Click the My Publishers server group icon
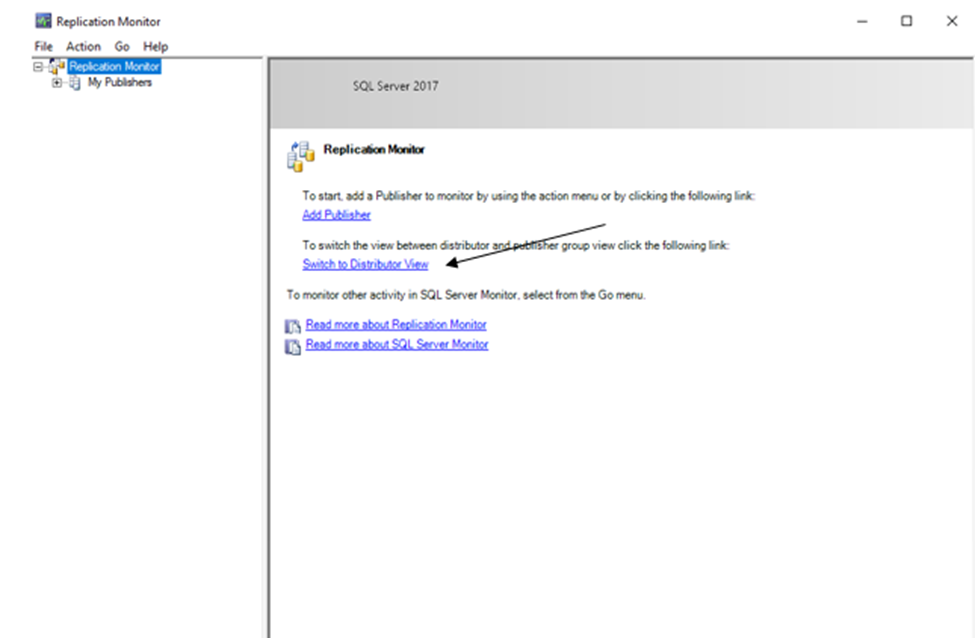Image resolution: width=975 pixels, height=638 pixels. pos(75,83)
